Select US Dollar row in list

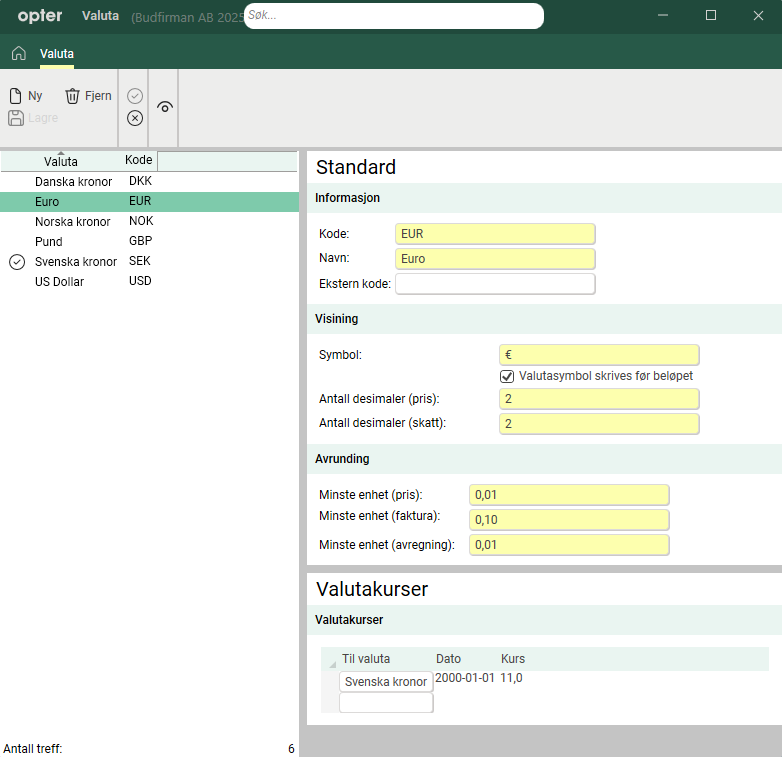[60, 282]
